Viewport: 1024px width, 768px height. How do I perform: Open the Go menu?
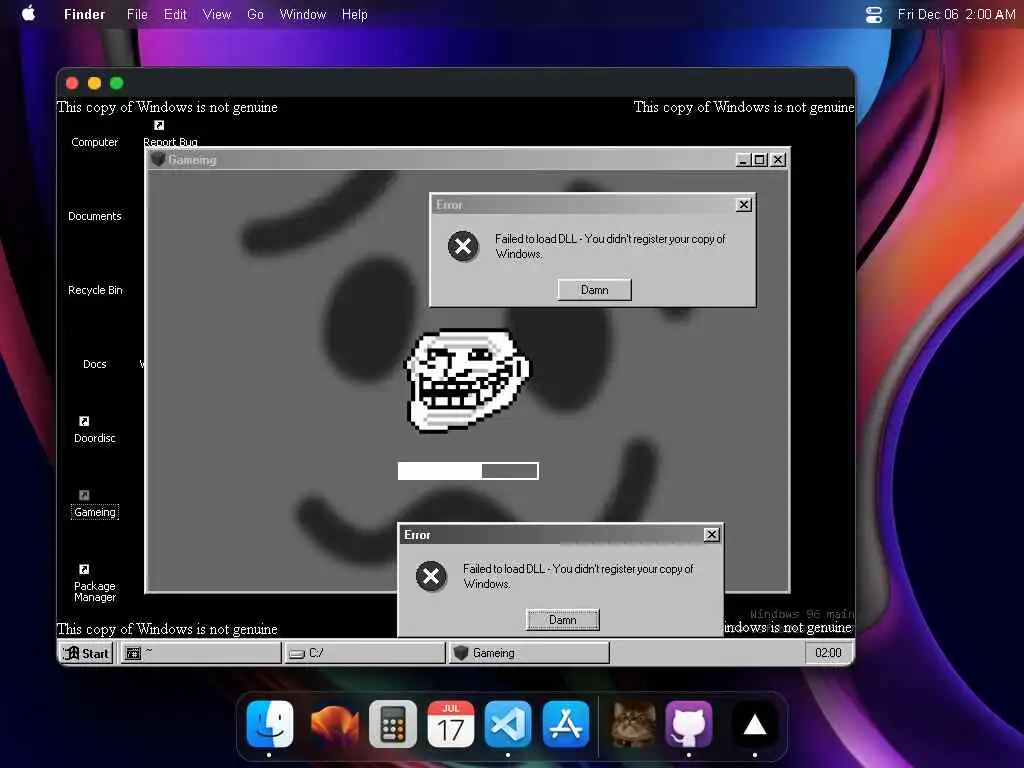(255, 14)
